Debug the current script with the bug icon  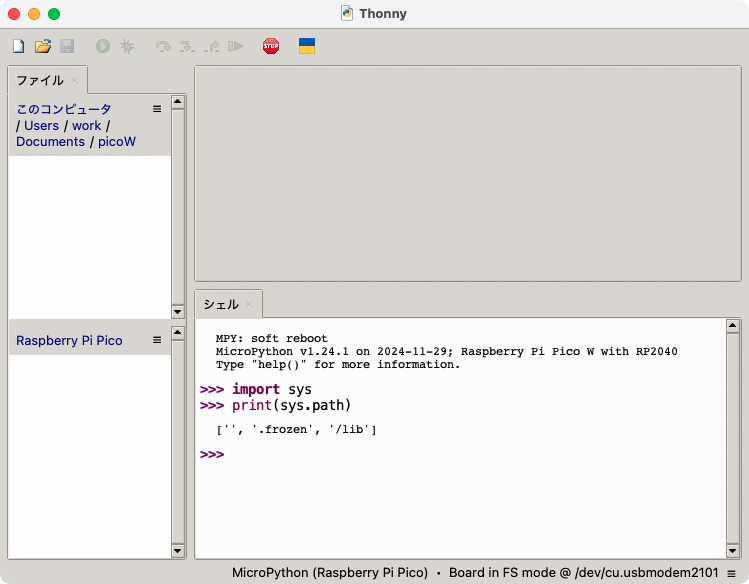(x=127, y=46)
